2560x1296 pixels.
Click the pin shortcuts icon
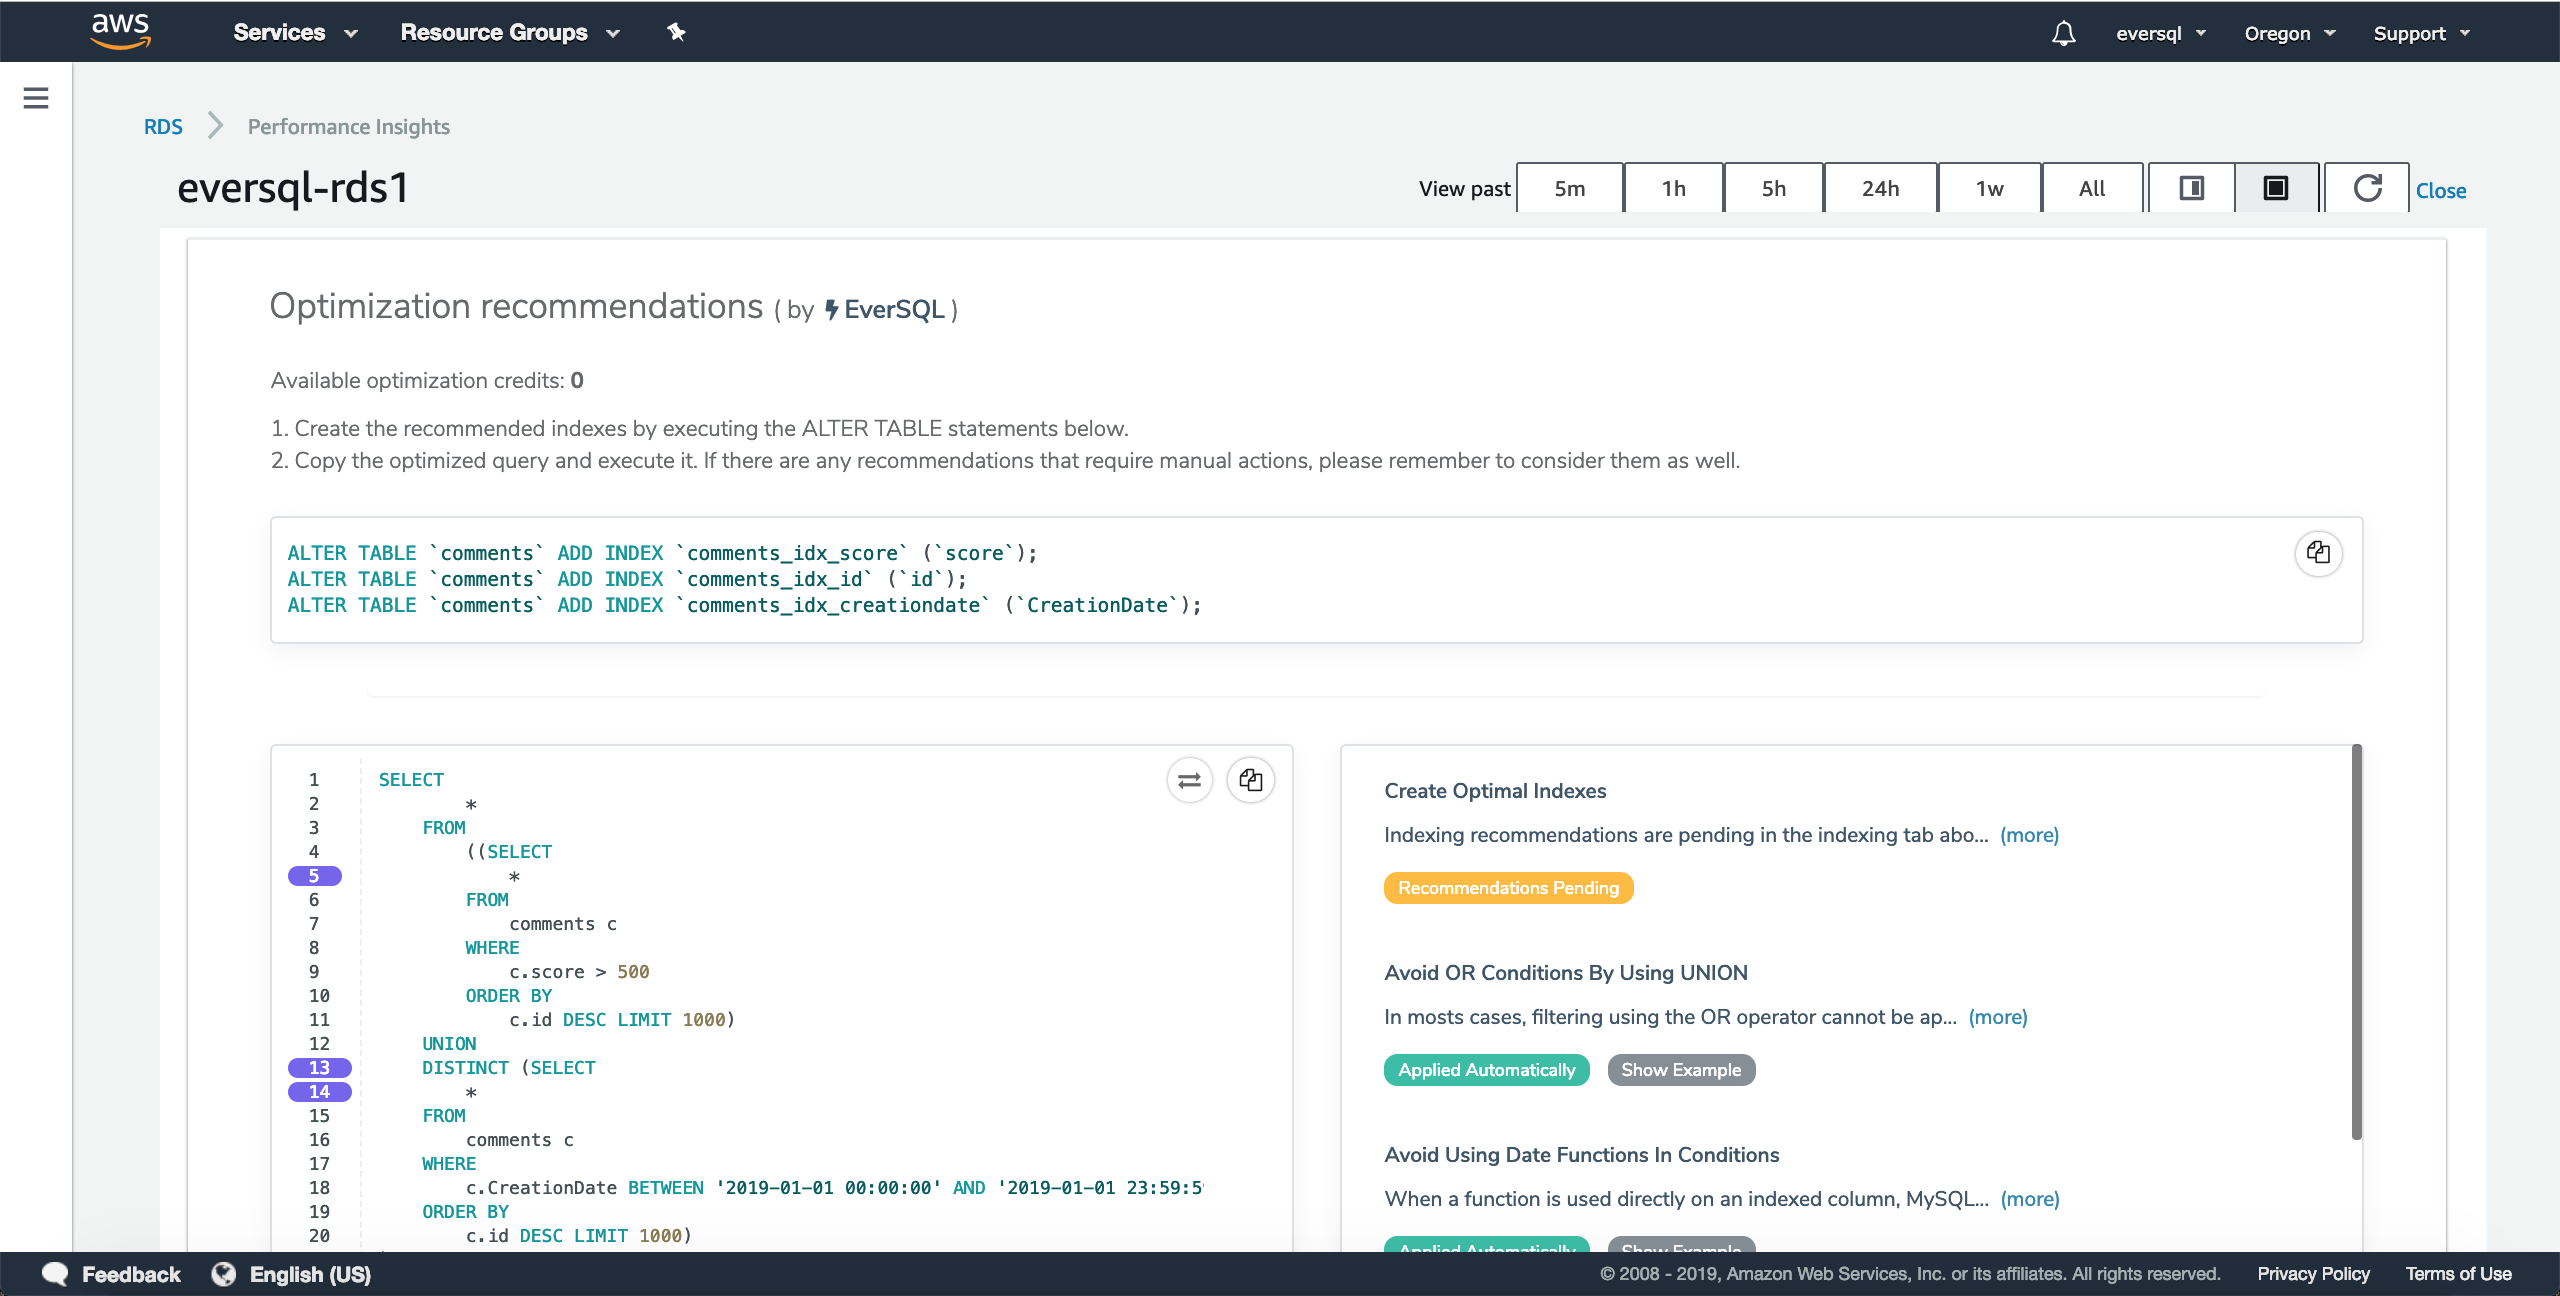[x=676, y=32]
